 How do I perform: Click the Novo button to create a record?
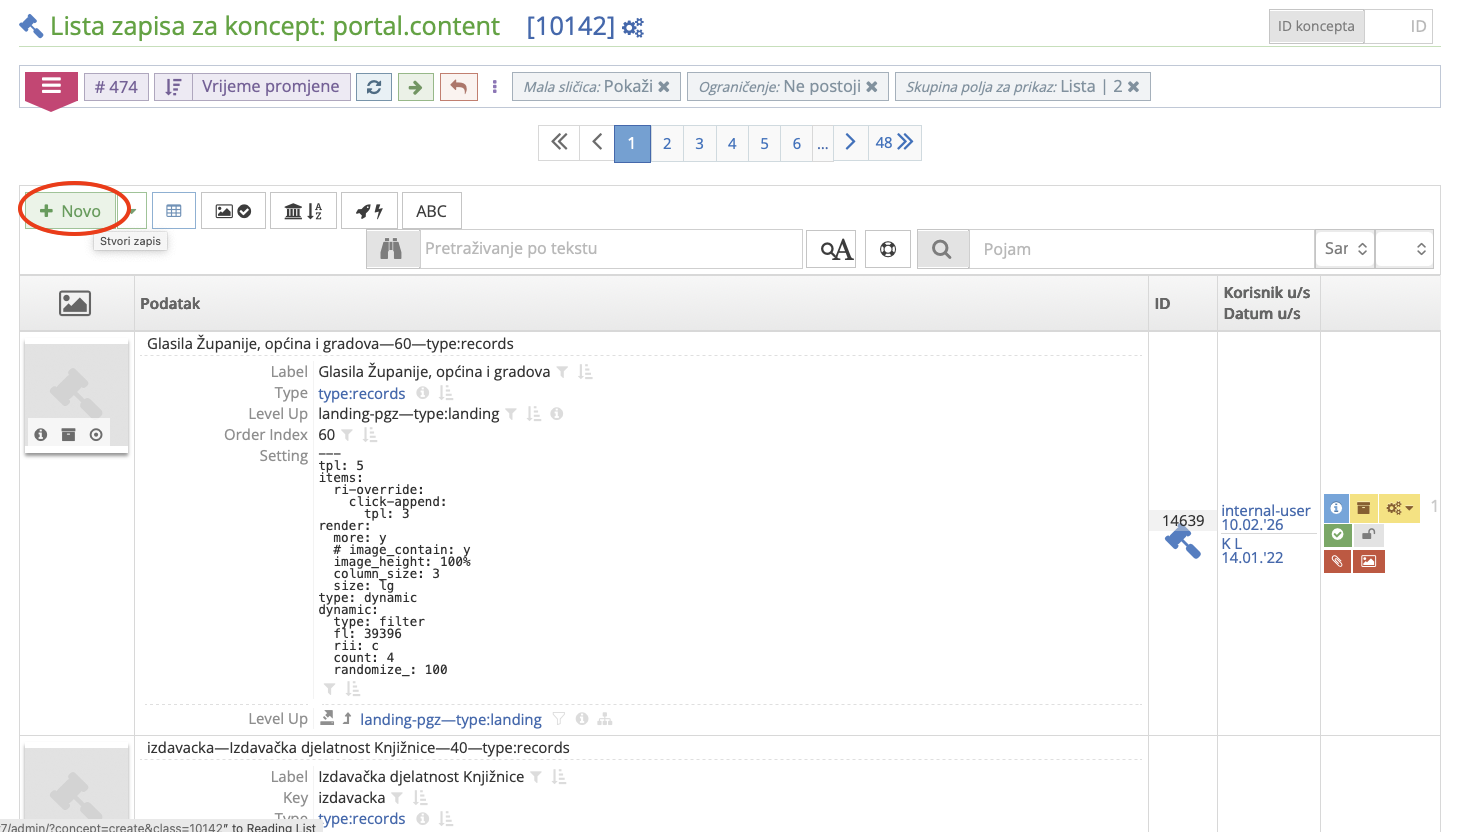[70, 210]
